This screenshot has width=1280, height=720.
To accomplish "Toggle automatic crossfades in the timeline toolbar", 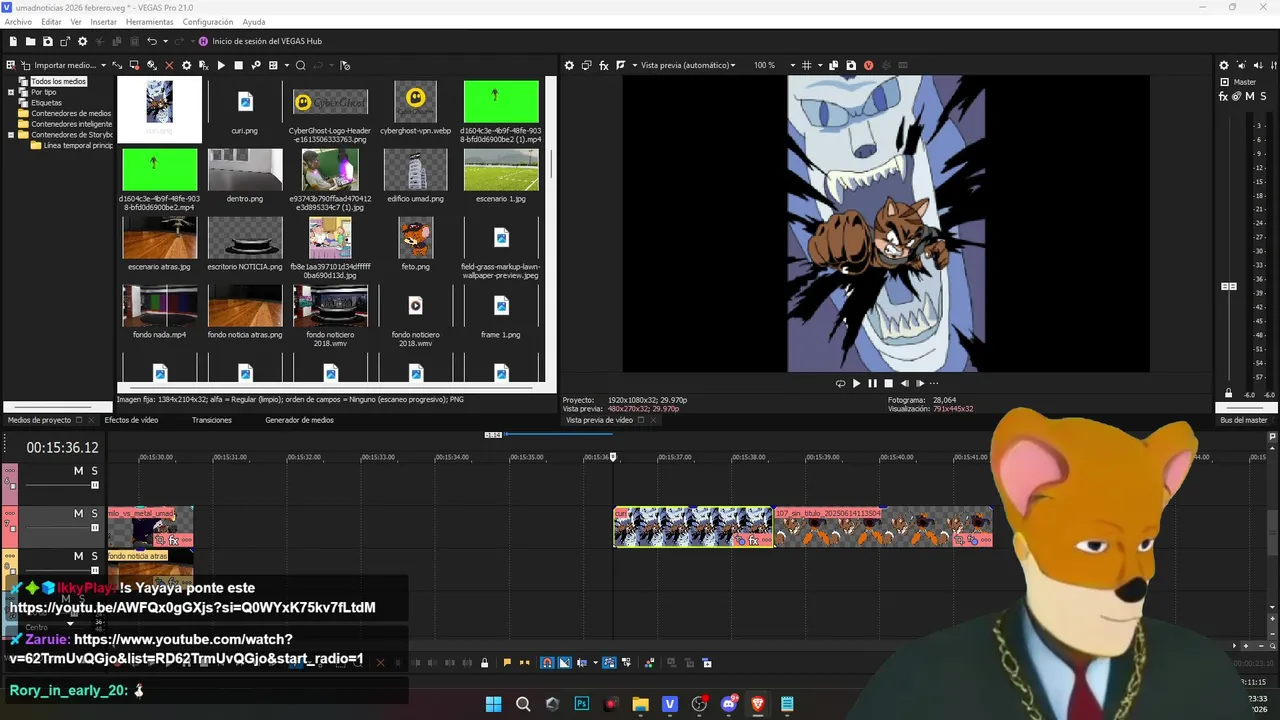I will click(x=565, y=662).
